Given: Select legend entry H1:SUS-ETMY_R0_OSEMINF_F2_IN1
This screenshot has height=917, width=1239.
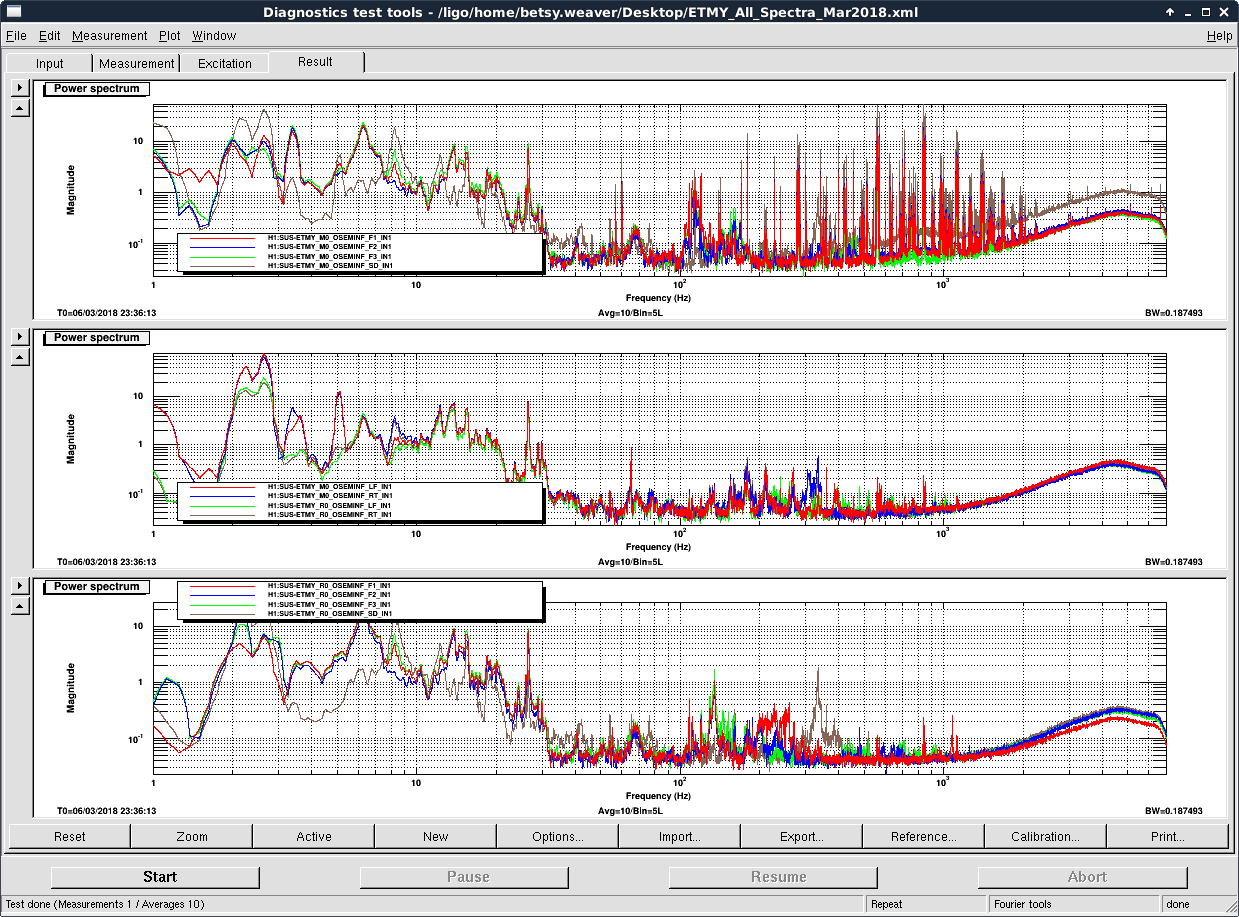Looking at the screenshot, I should coord(329,595).
